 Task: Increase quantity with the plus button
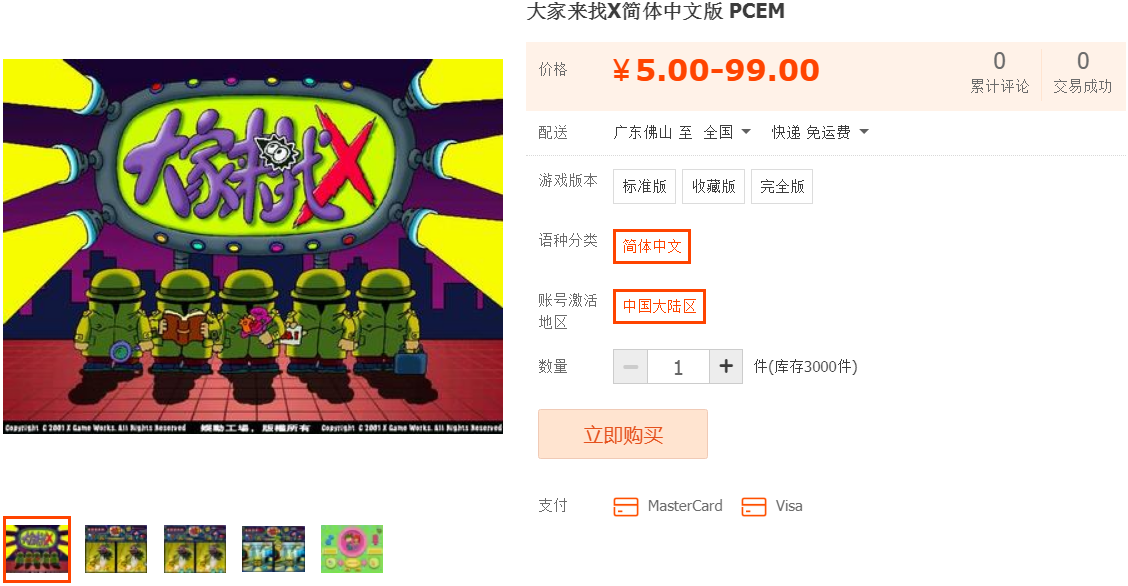[726, 367]
